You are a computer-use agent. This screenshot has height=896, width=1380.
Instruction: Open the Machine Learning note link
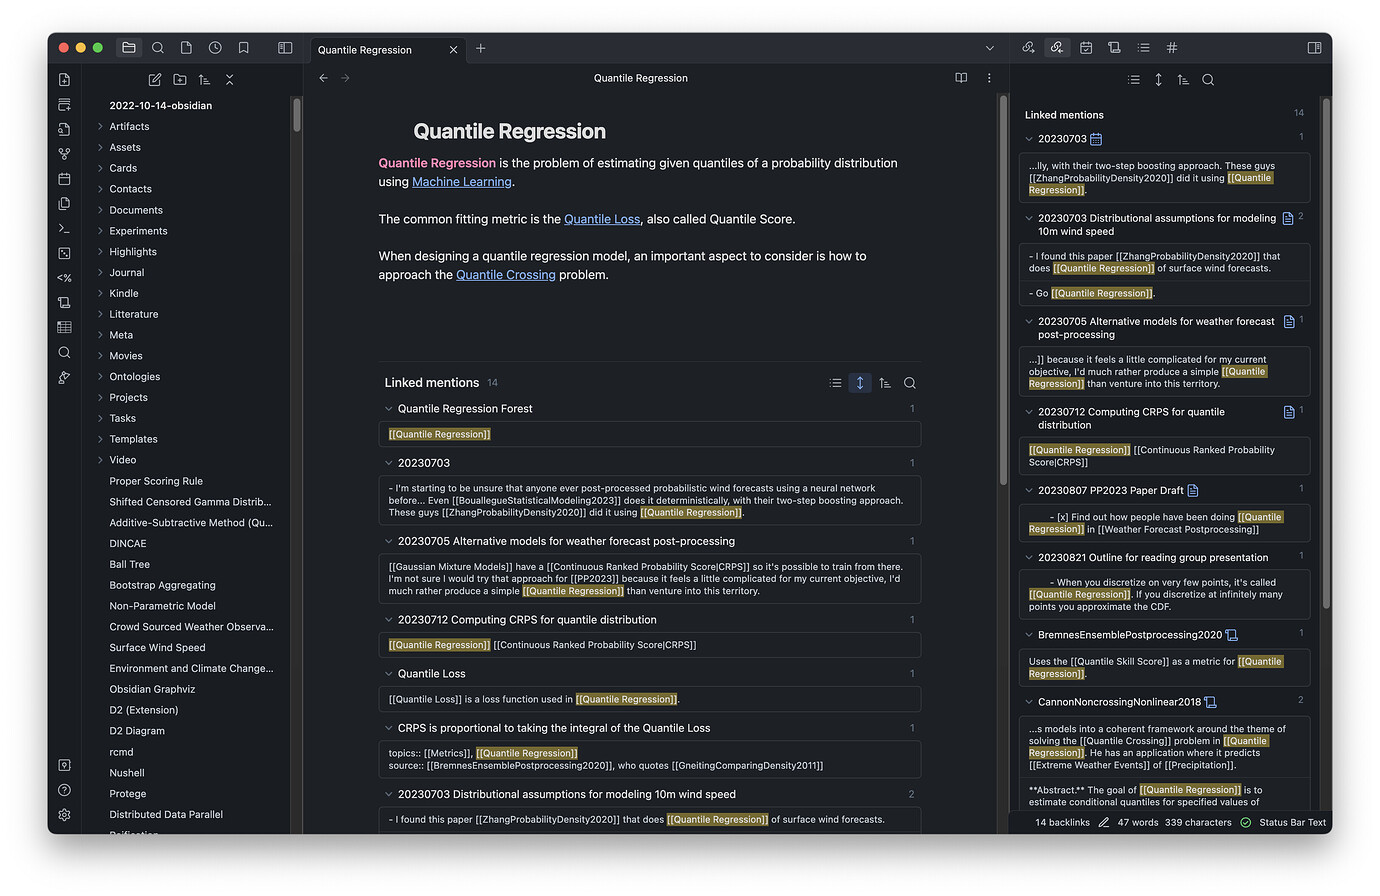click(x=461, y=182)
